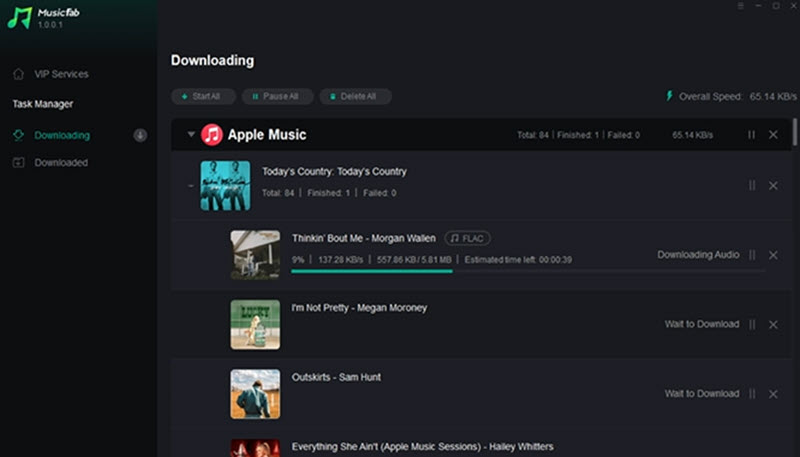Cancel the Thinkin' Bout Me download

(773, 255)
